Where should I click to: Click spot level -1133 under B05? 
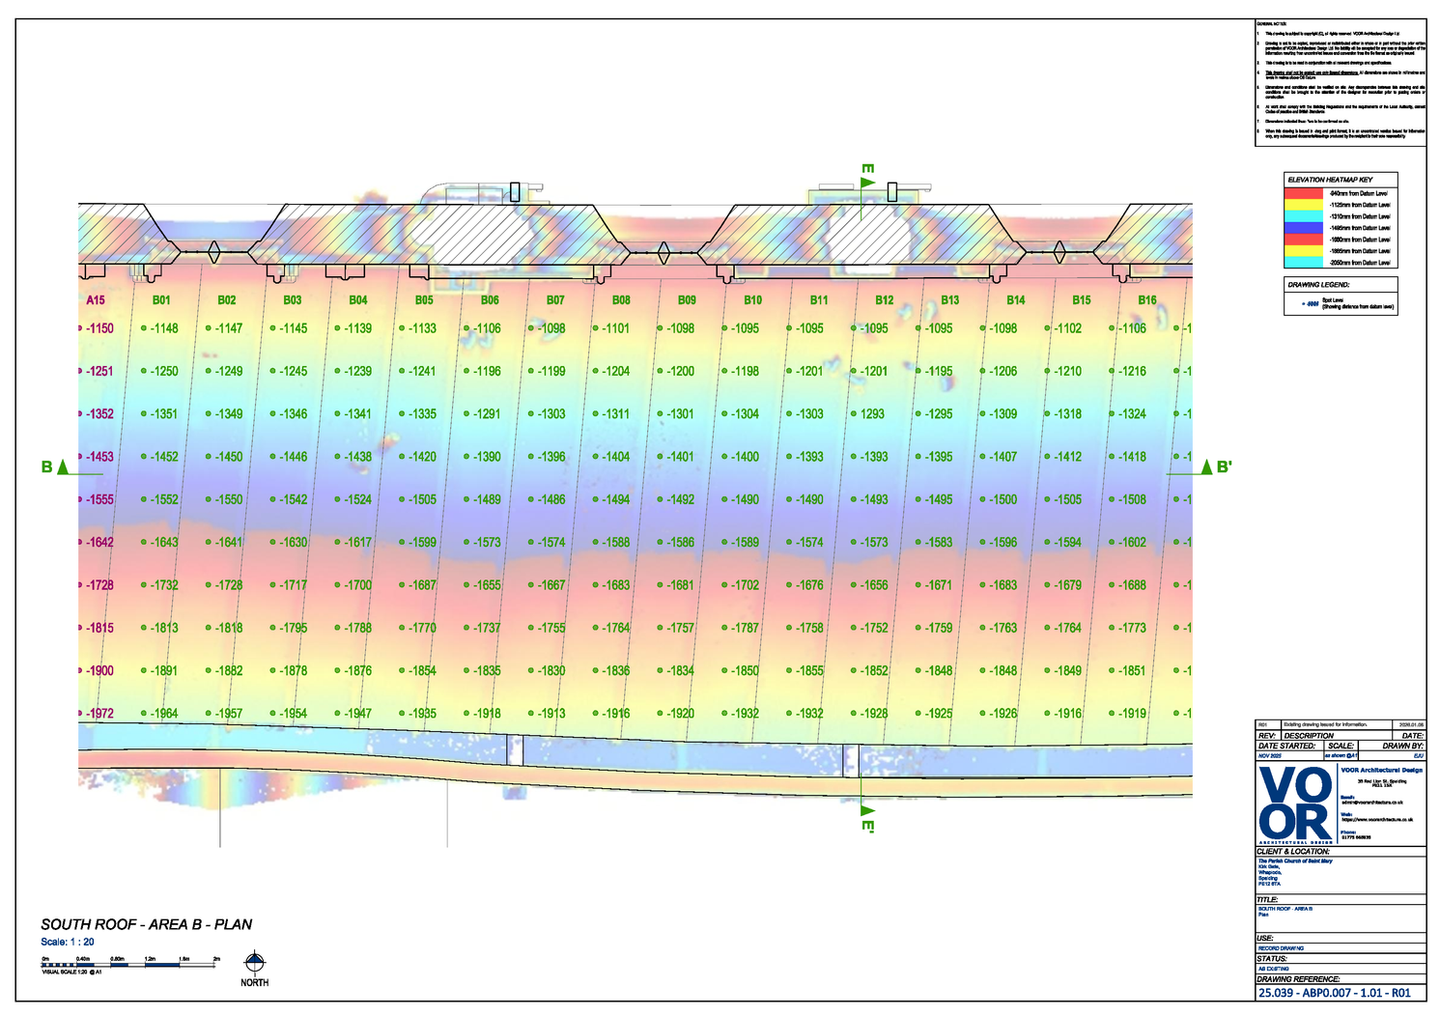423,328
